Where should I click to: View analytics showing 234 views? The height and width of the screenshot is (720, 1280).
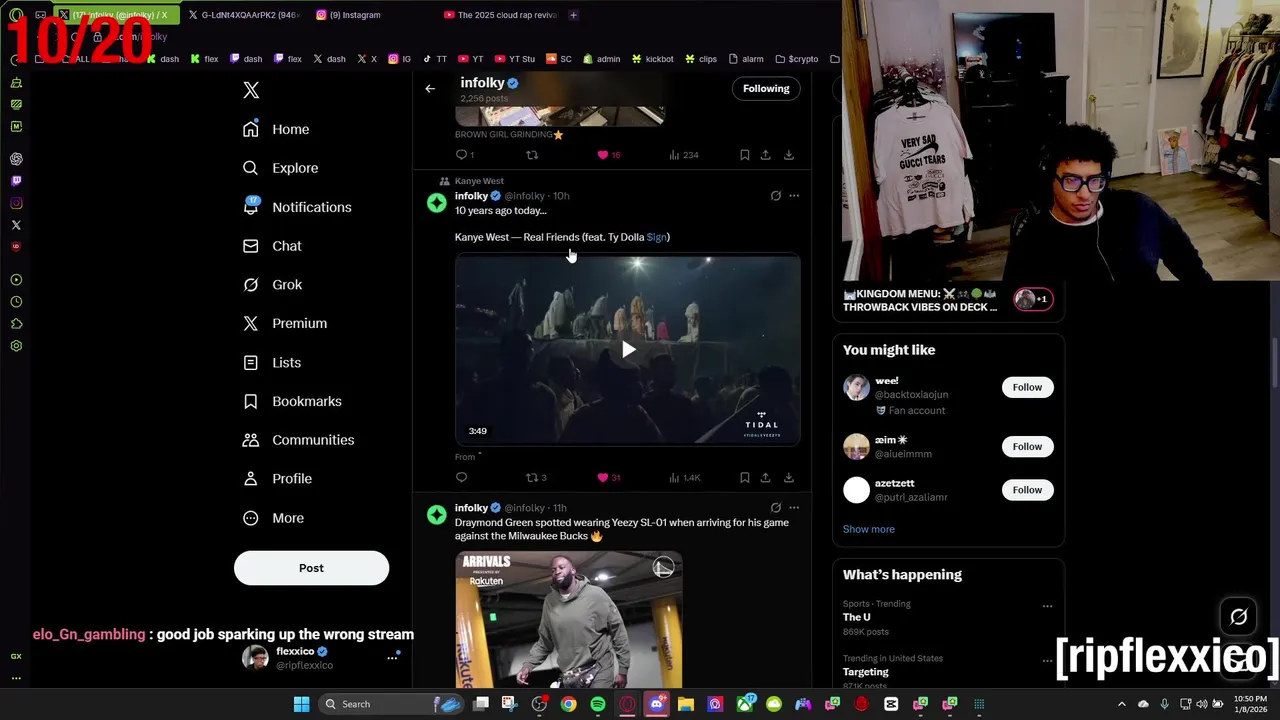684,155
